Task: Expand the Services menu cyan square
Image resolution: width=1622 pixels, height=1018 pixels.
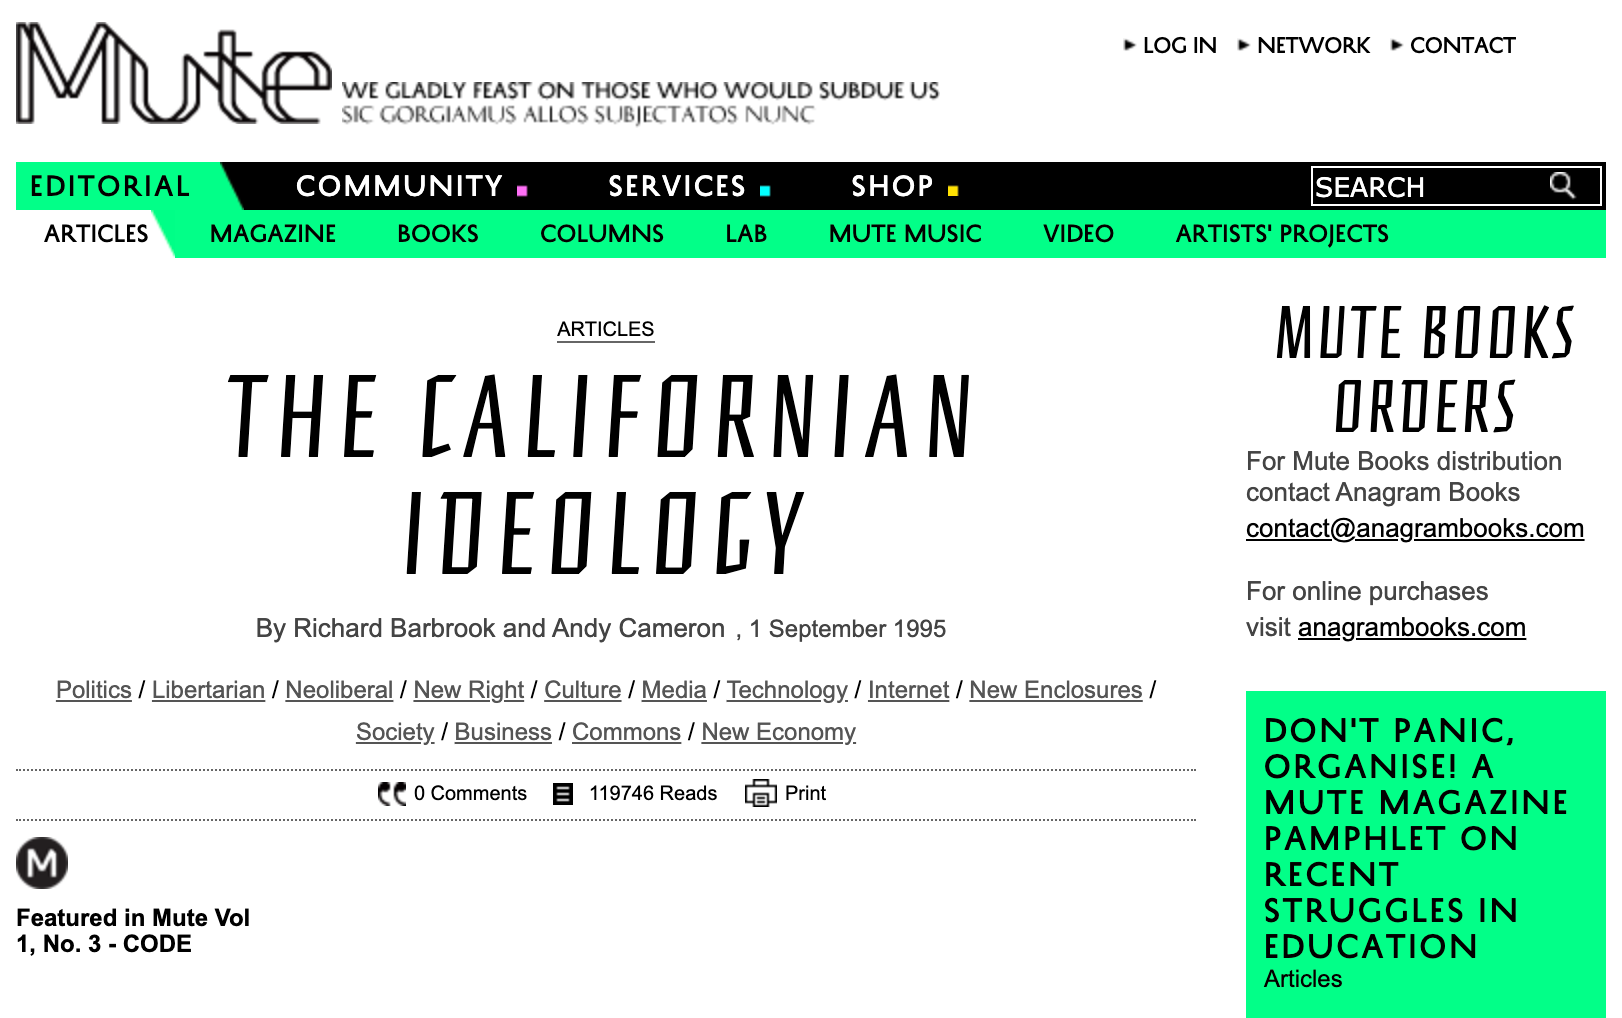Action: point(765,190)
